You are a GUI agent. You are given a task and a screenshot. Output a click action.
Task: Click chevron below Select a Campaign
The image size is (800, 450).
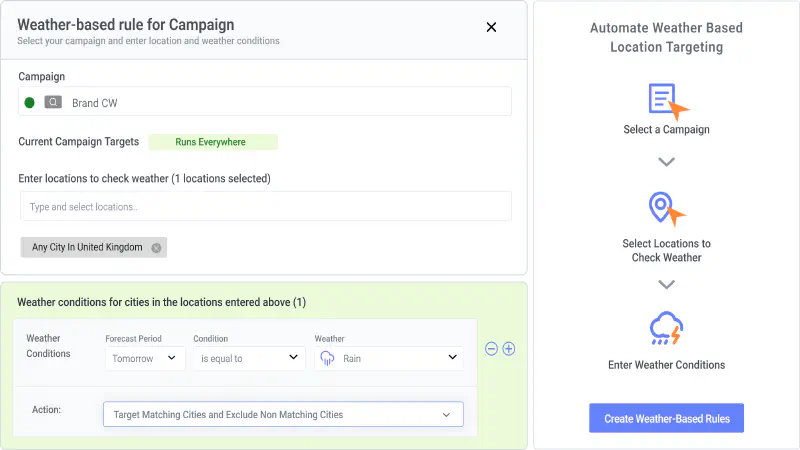point(666,162)
